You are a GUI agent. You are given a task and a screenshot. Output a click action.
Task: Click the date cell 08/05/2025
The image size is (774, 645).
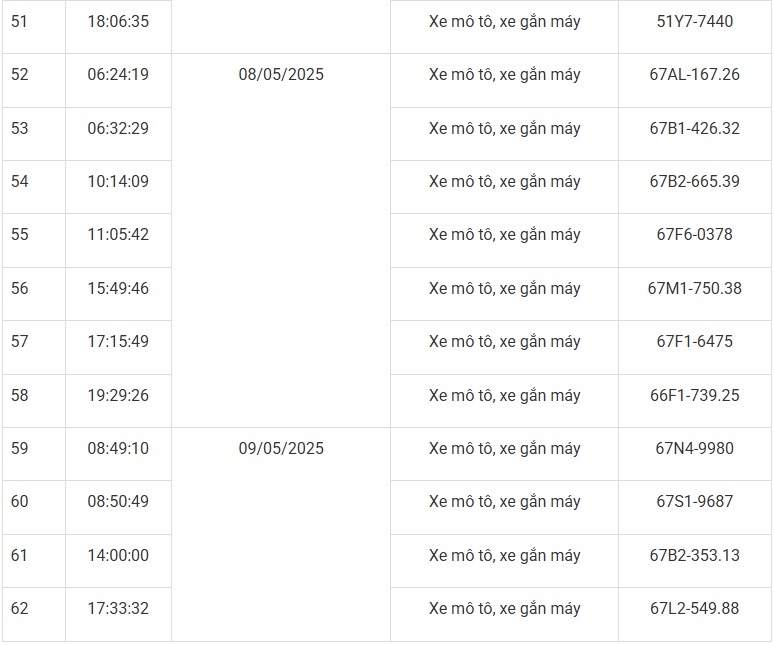click(x=281, y=75)
